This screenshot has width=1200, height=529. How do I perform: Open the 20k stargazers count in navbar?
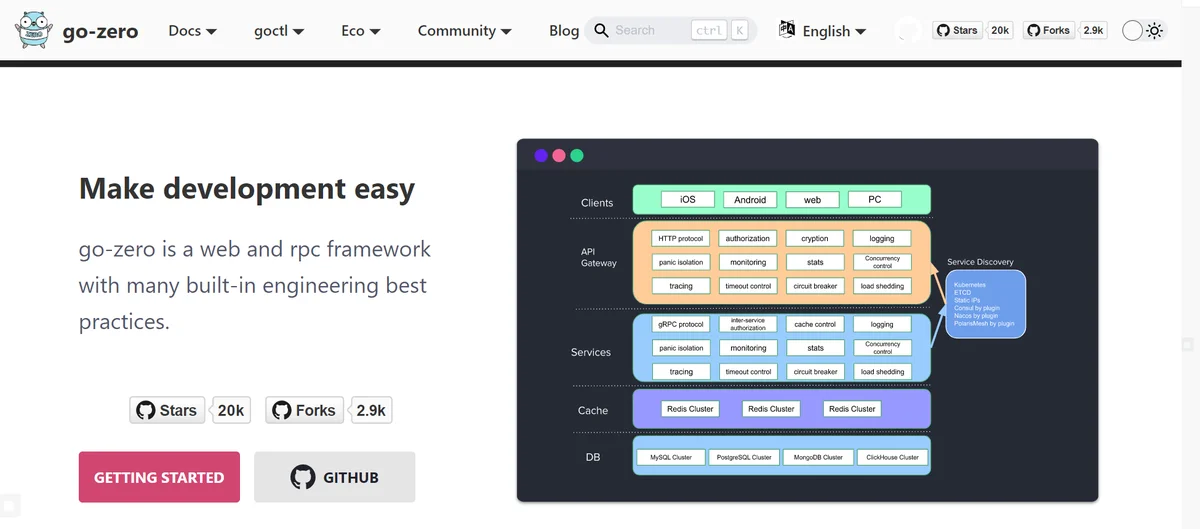coord(1000,30)
